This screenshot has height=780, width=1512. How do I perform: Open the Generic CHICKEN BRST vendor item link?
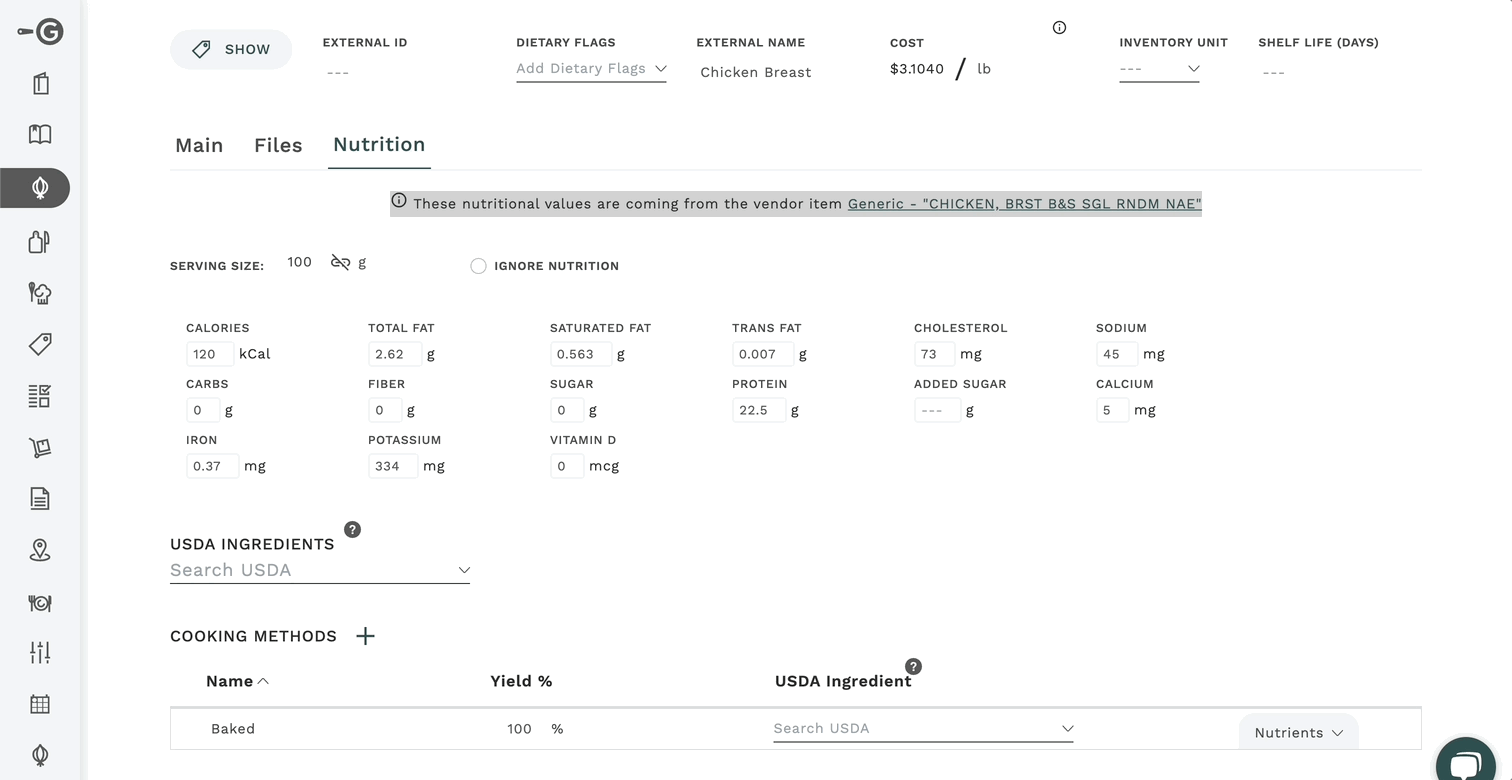click(1023, 204)
